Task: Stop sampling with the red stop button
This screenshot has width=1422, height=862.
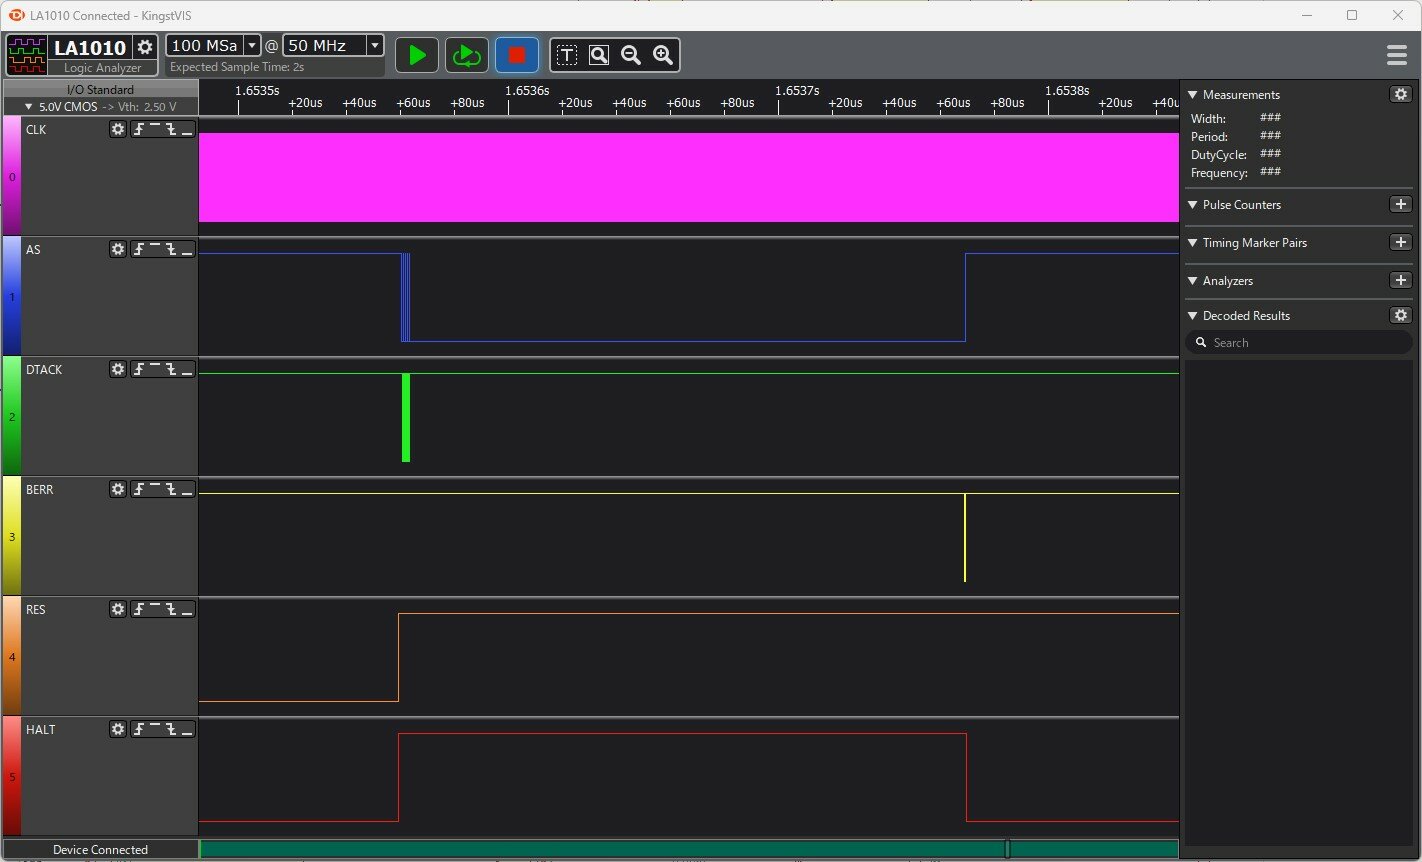Action: pyautogui.click(x=517, y=55)
